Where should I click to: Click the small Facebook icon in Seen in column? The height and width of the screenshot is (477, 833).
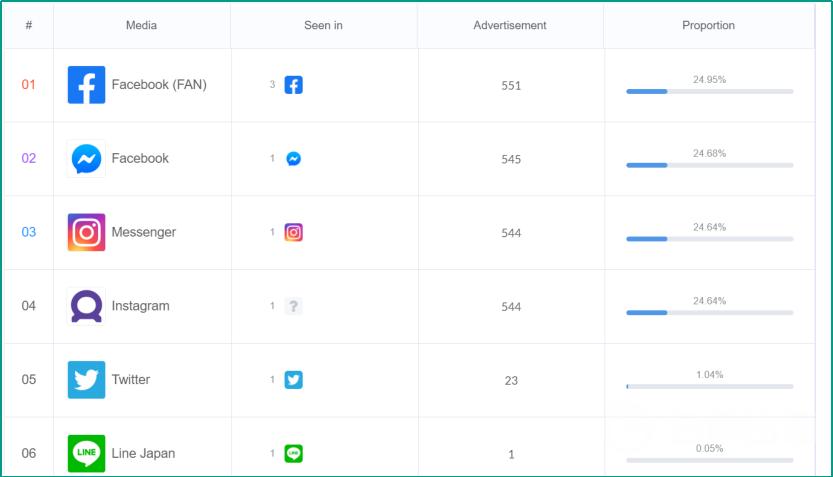293,85
